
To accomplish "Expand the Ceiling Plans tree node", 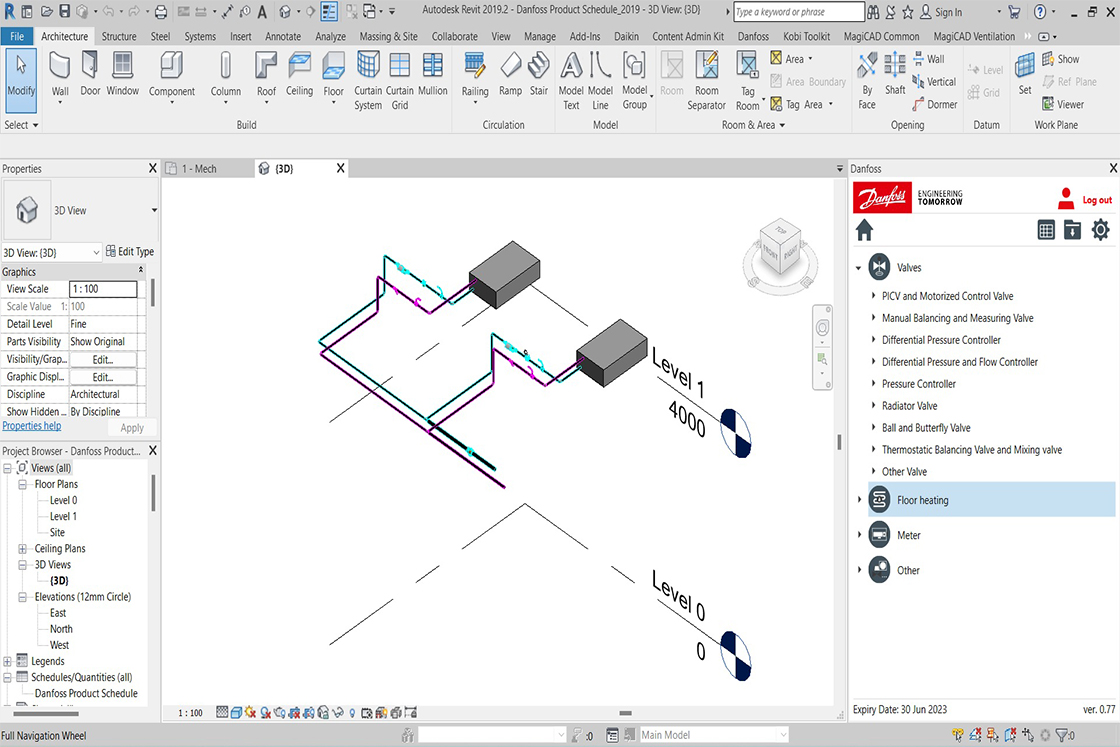I will click(23, 549).
